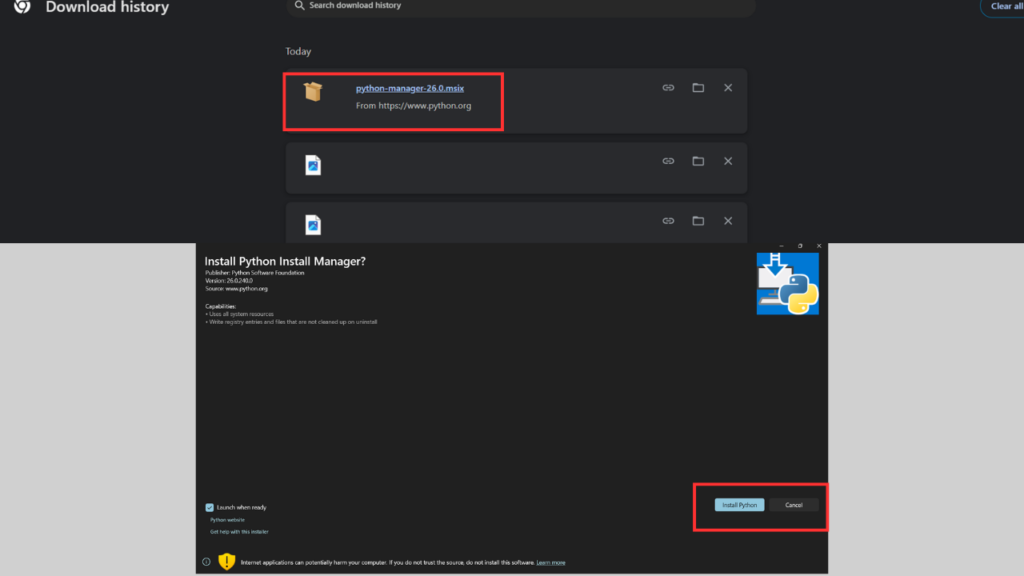Screen dimensions: 1024x576
Task: Copy download link of last download row
Action: click(668, 221)
